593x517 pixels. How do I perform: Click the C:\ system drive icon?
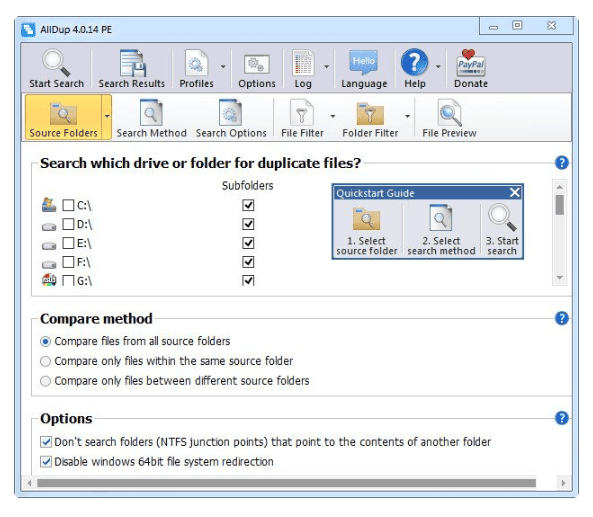coord(49,205)
